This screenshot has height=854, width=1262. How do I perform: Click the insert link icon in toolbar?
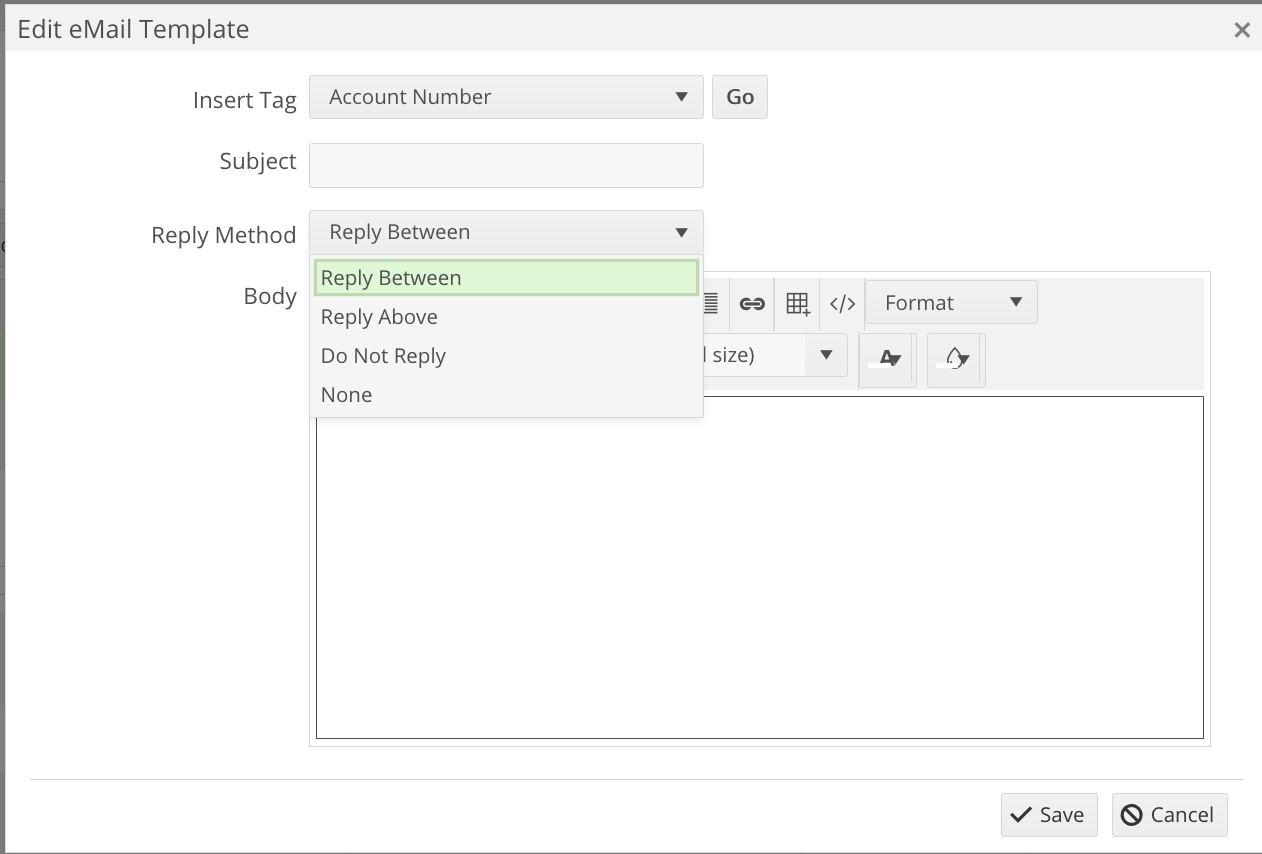tap(752, 303)
